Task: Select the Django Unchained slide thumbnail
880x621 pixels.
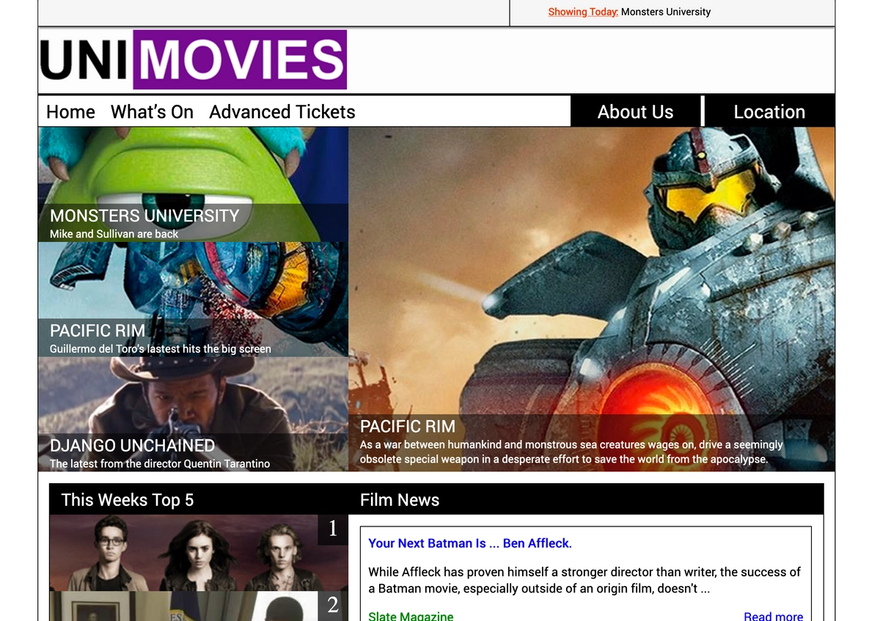Action: [x=193, y=414]
